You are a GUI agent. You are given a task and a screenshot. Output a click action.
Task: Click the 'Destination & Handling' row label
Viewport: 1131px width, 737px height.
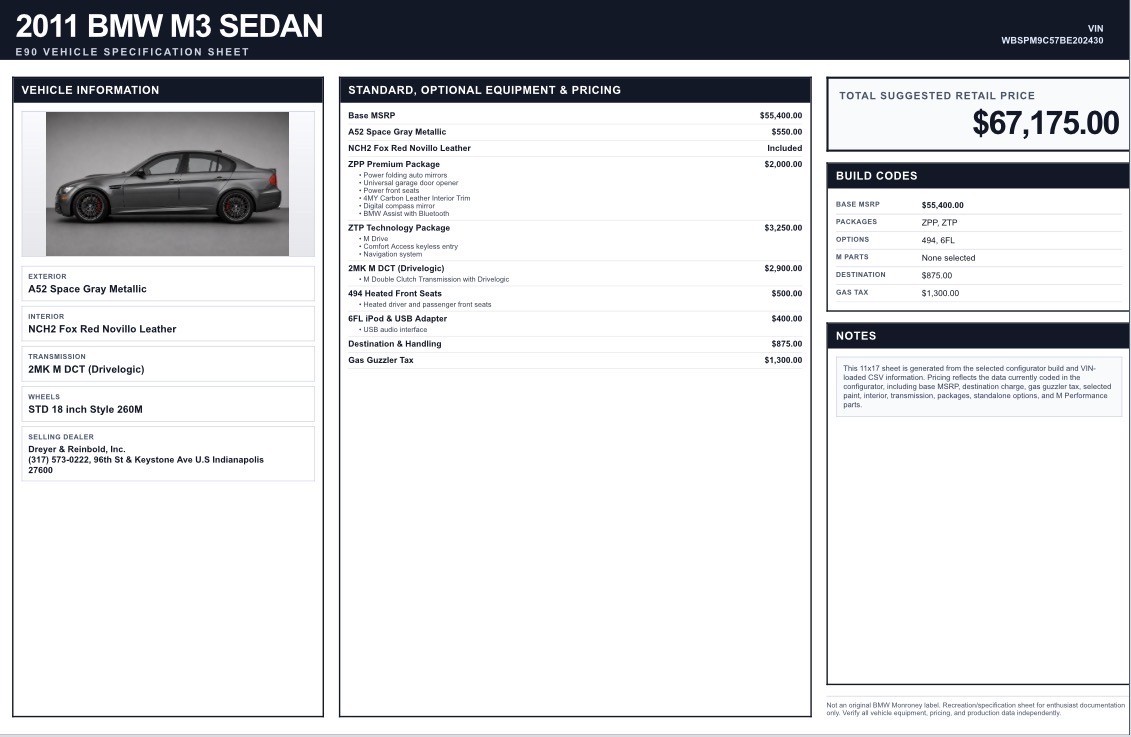click(x=395, y=344)
